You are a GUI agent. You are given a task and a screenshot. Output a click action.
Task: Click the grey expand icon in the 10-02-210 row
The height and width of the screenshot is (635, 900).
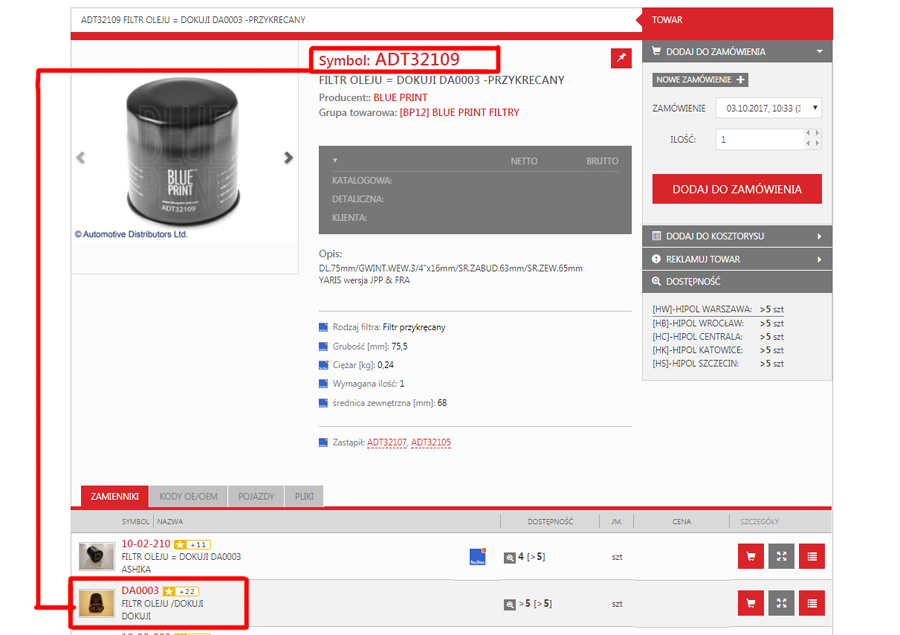tap(781, 556)
